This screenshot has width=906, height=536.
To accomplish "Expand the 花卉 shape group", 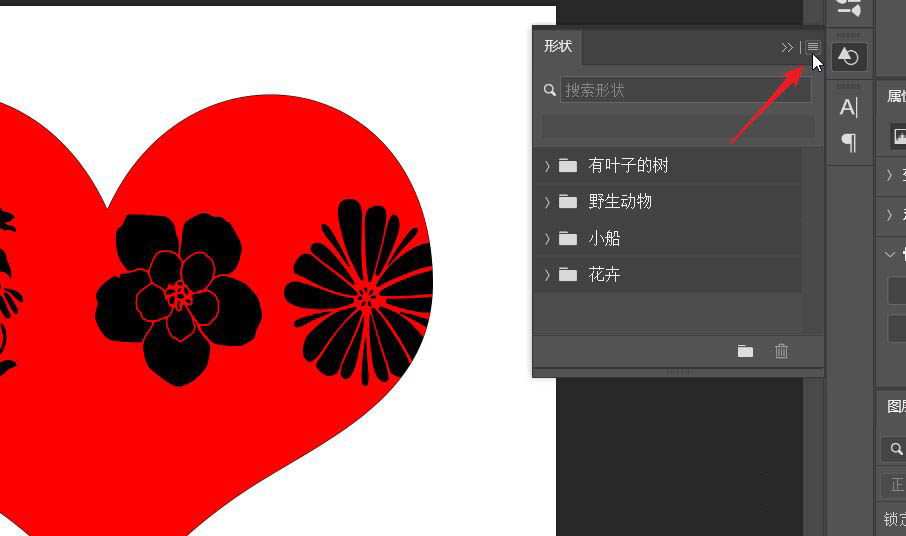I will point(547,275).
